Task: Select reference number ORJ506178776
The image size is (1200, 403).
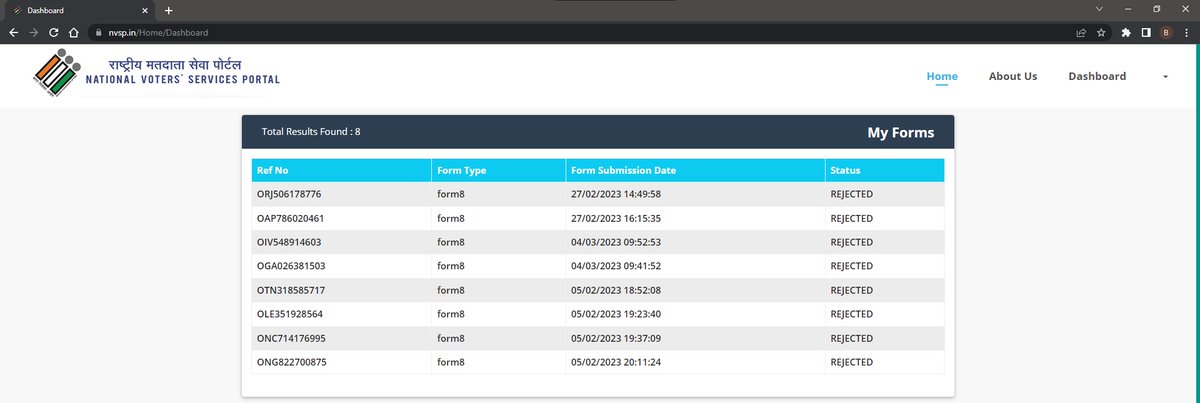Action: [x=289, y=194]
